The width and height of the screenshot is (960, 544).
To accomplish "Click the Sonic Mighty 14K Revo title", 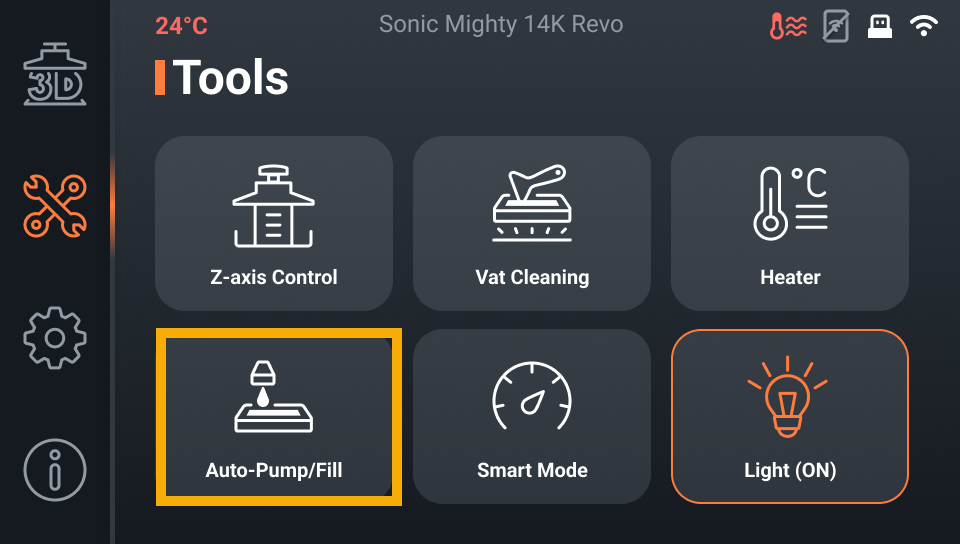I will click(501, 25).
